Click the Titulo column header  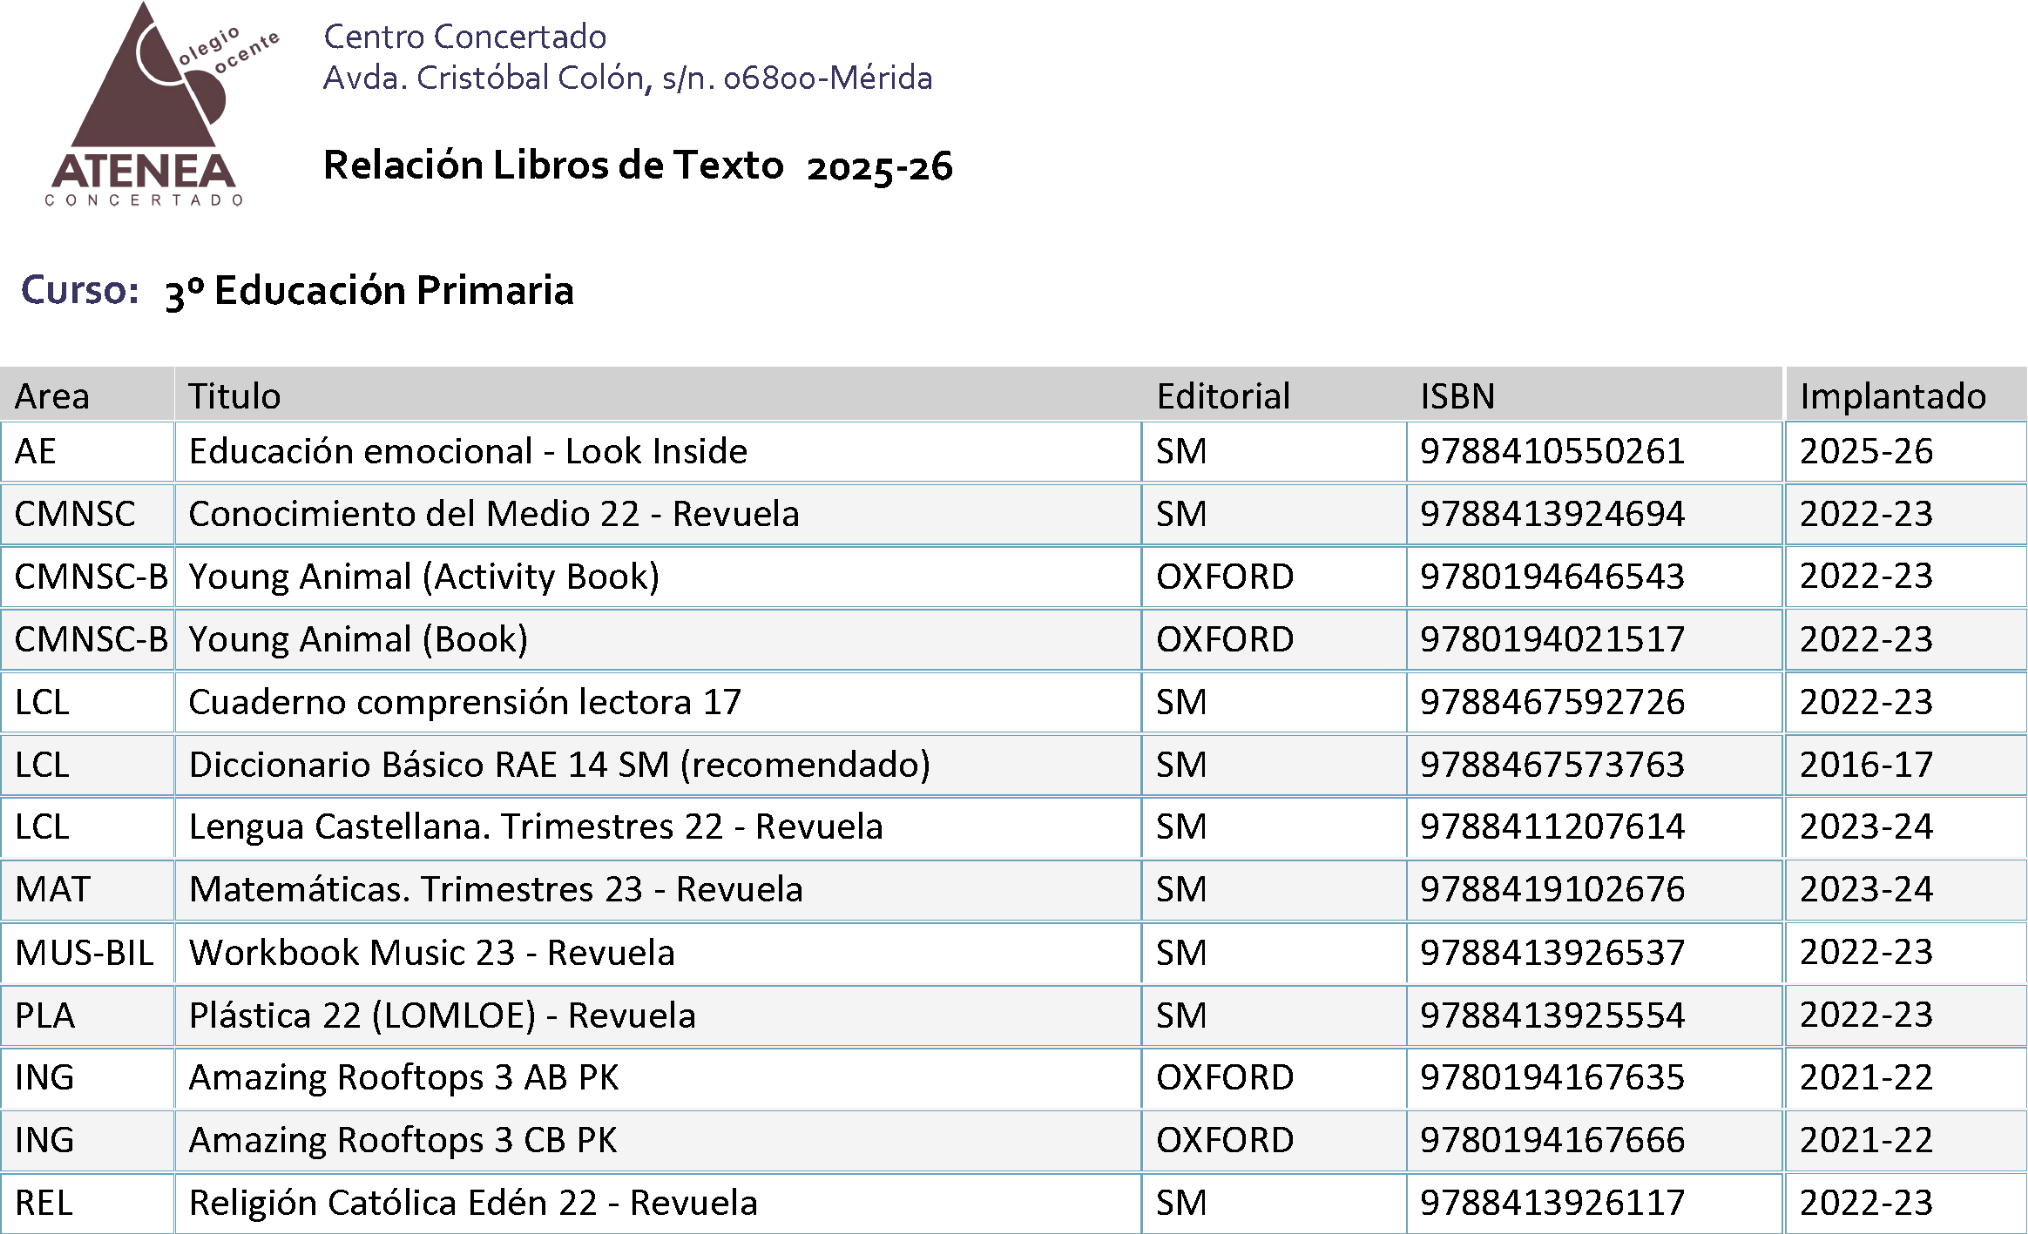[234, 396]
